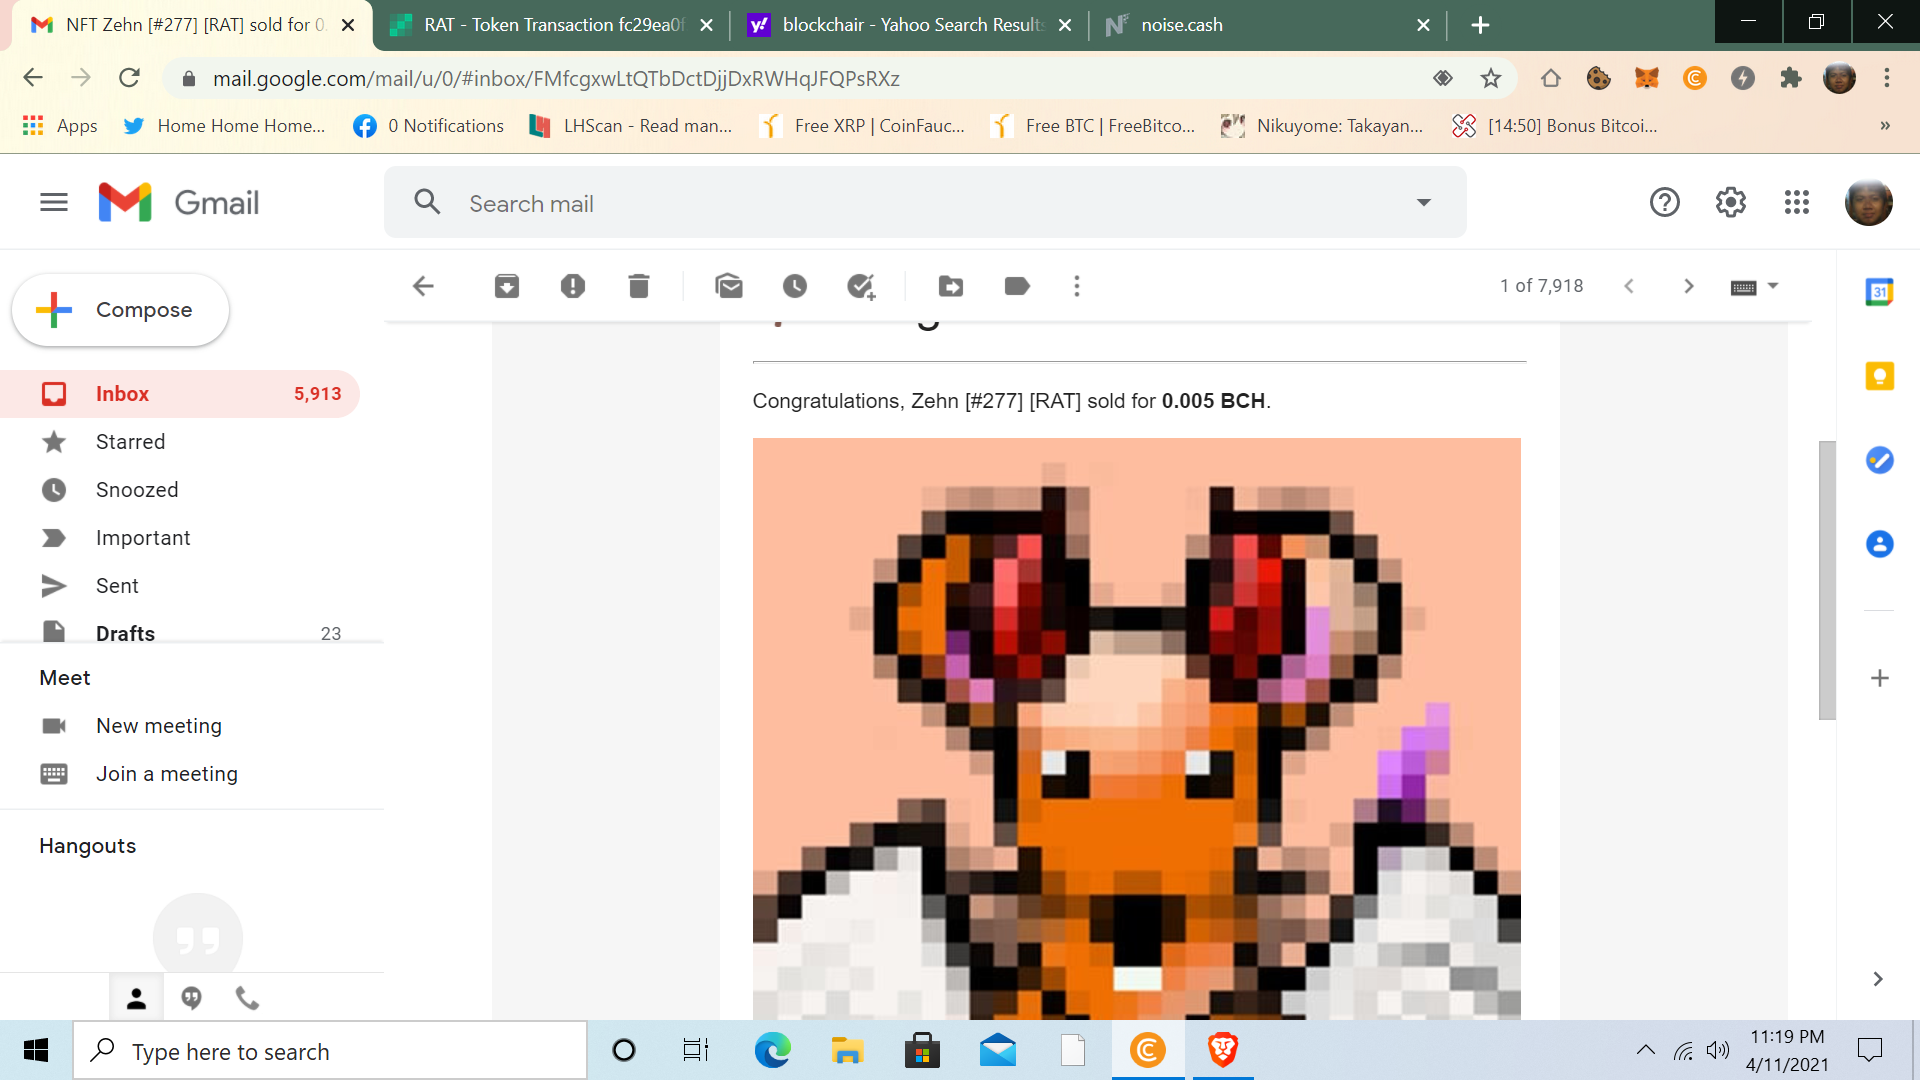Expand hidden bookmarks chevron

click(1885, 126)
